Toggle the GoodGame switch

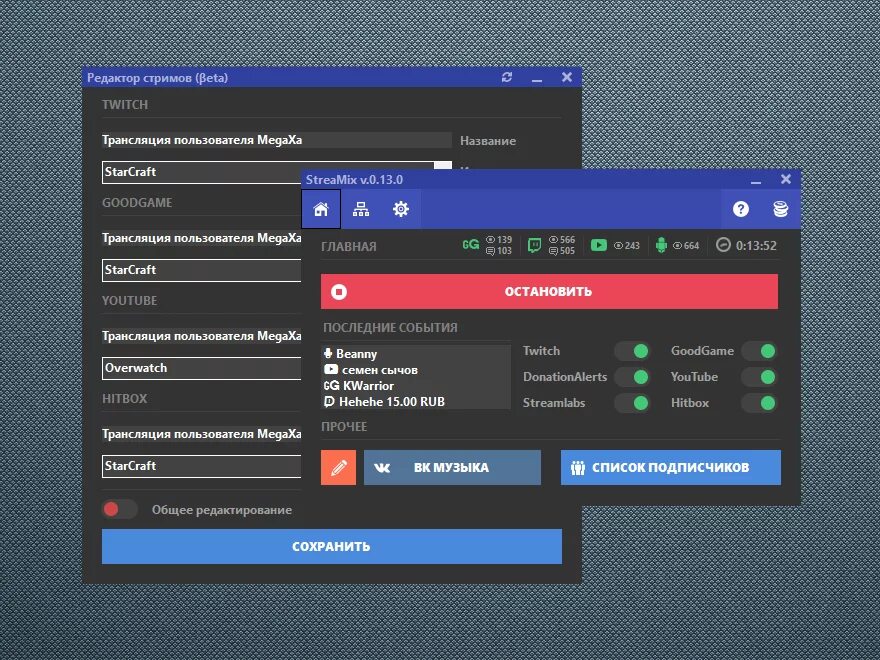pos(759,351)
